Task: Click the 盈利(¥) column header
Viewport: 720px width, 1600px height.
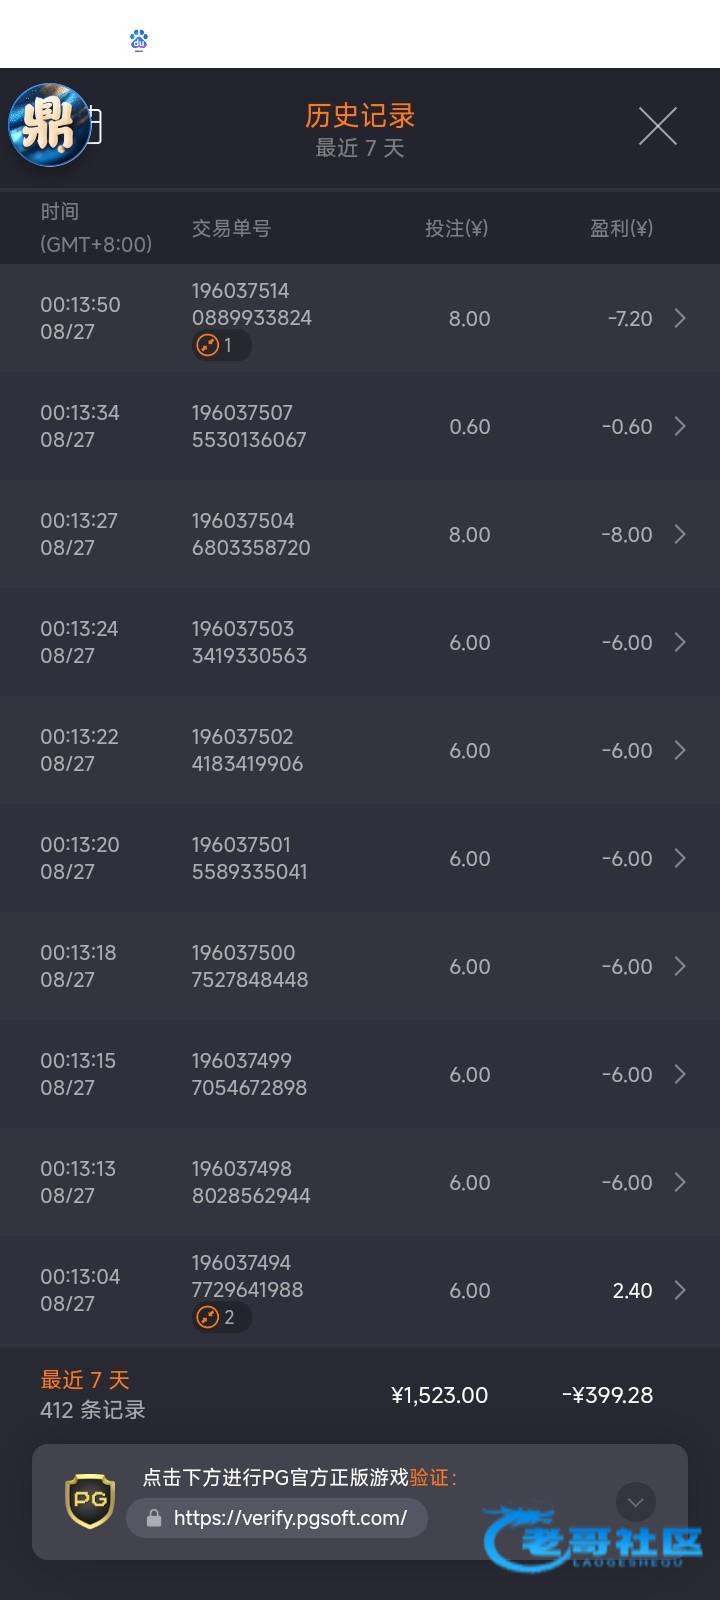Action: [621, 228]
